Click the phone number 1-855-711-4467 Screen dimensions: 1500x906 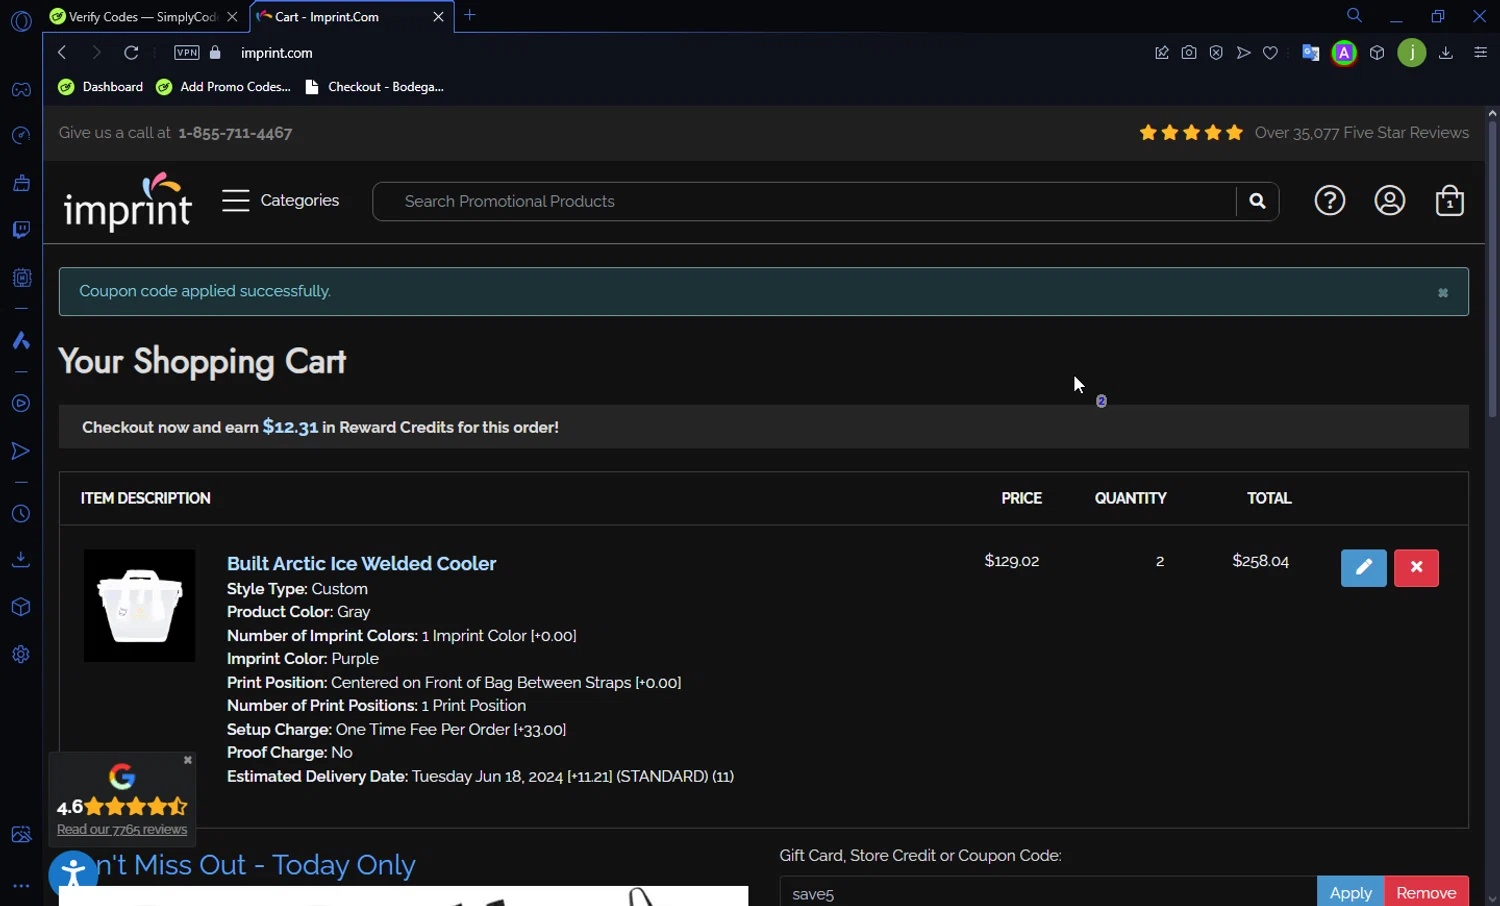point(235,133)
